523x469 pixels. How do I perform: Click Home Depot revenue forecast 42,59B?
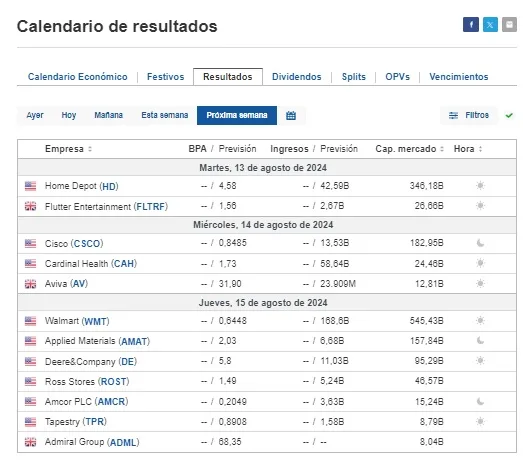[x=335, y=186]
